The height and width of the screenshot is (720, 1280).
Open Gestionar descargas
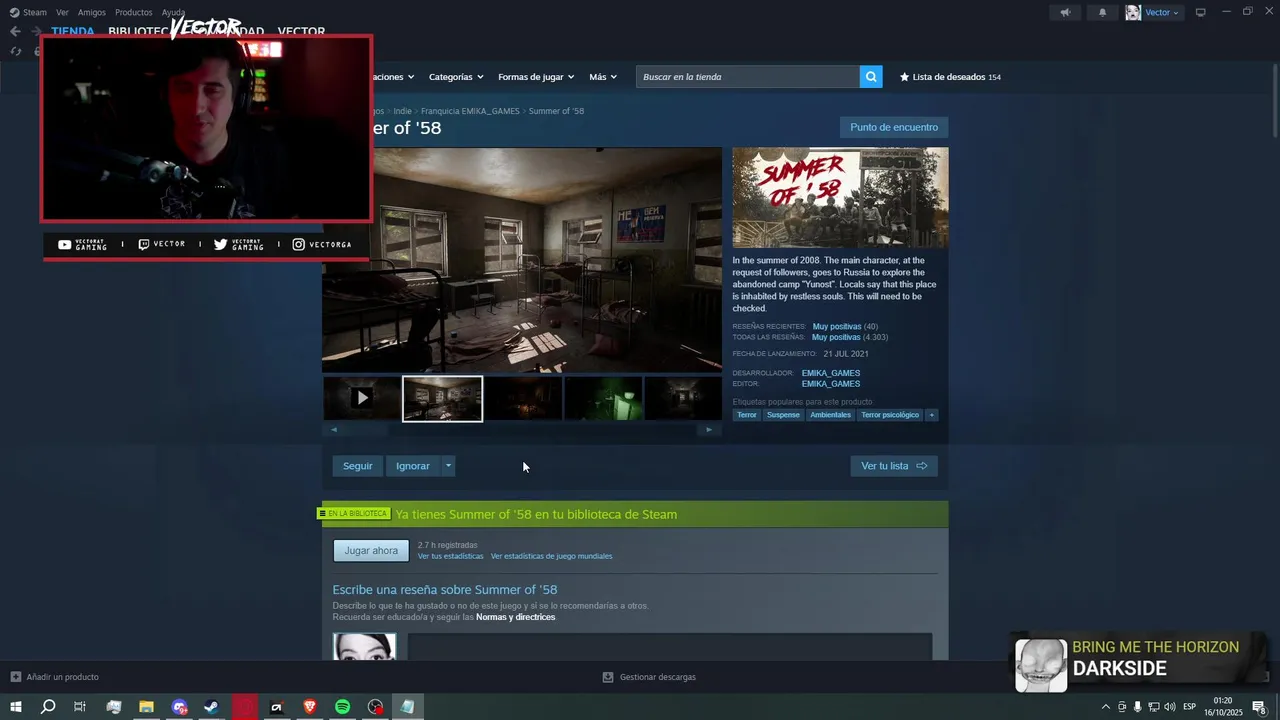(657, 677)
